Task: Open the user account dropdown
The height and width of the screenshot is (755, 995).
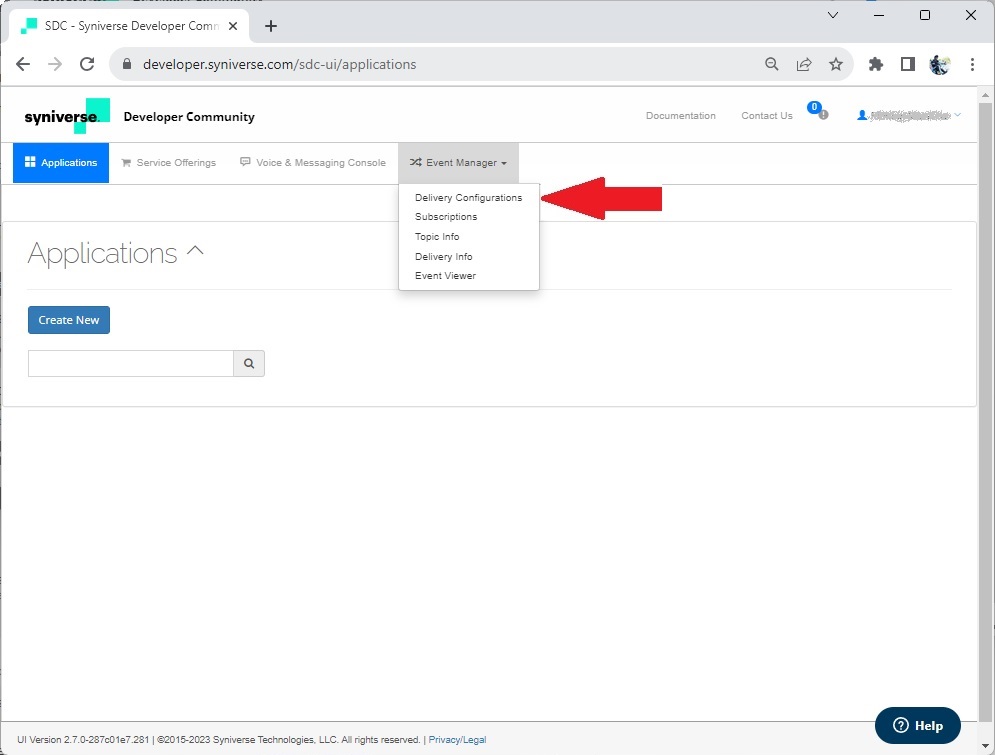Action: coord(909,115)
